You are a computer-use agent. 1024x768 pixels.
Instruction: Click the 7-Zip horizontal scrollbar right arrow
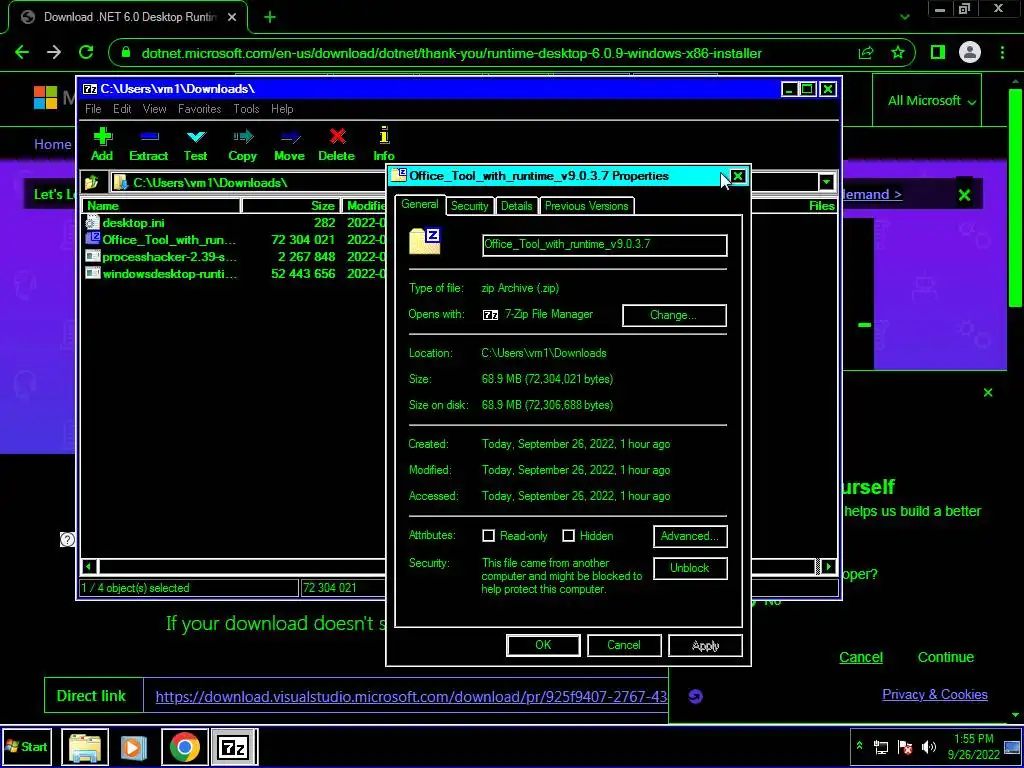tap(828, 567)
